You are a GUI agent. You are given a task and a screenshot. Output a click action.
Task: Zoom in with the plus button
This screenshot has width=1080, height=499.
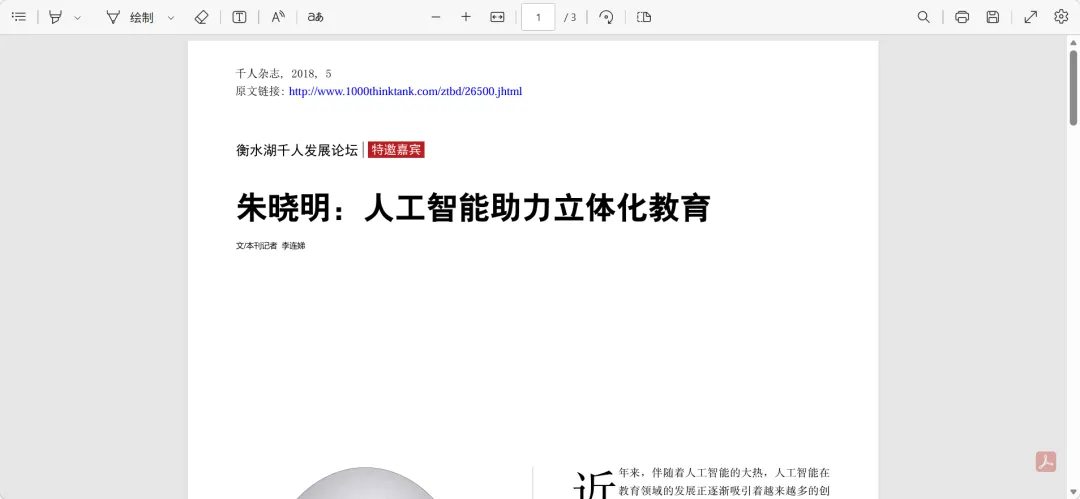tap(466, 17)
